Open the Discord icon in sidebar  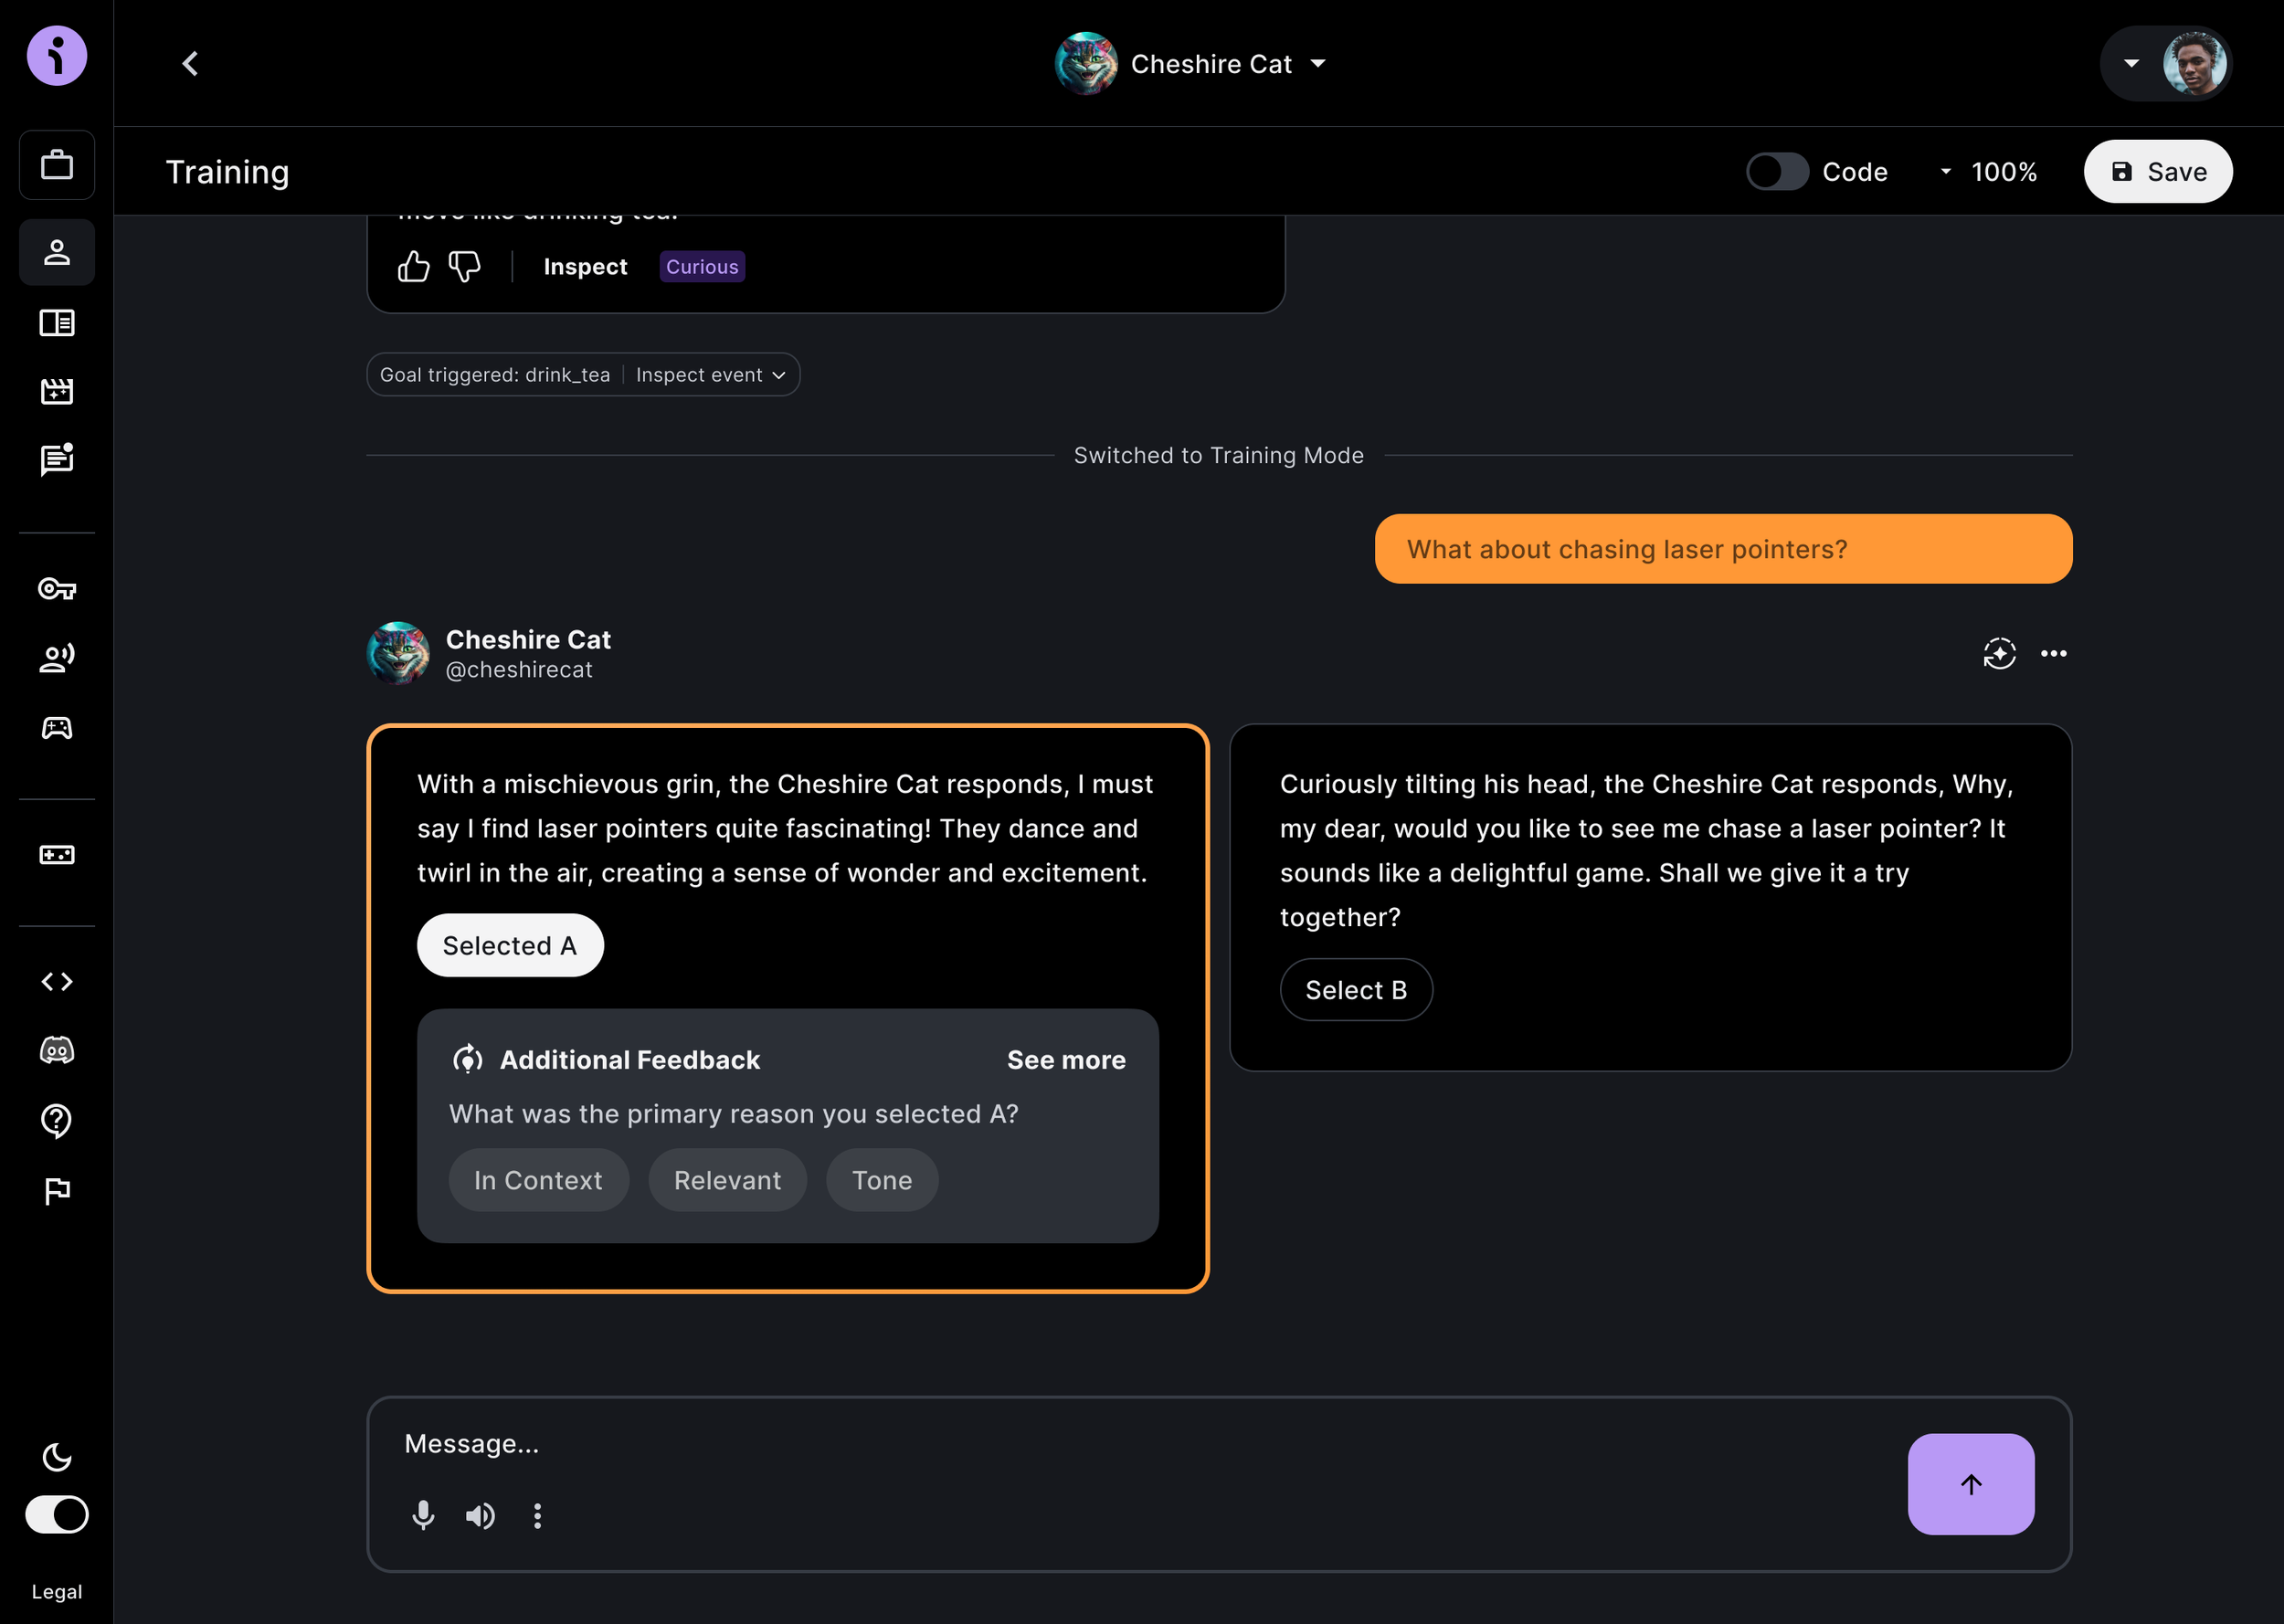(x=57, y=1050)
